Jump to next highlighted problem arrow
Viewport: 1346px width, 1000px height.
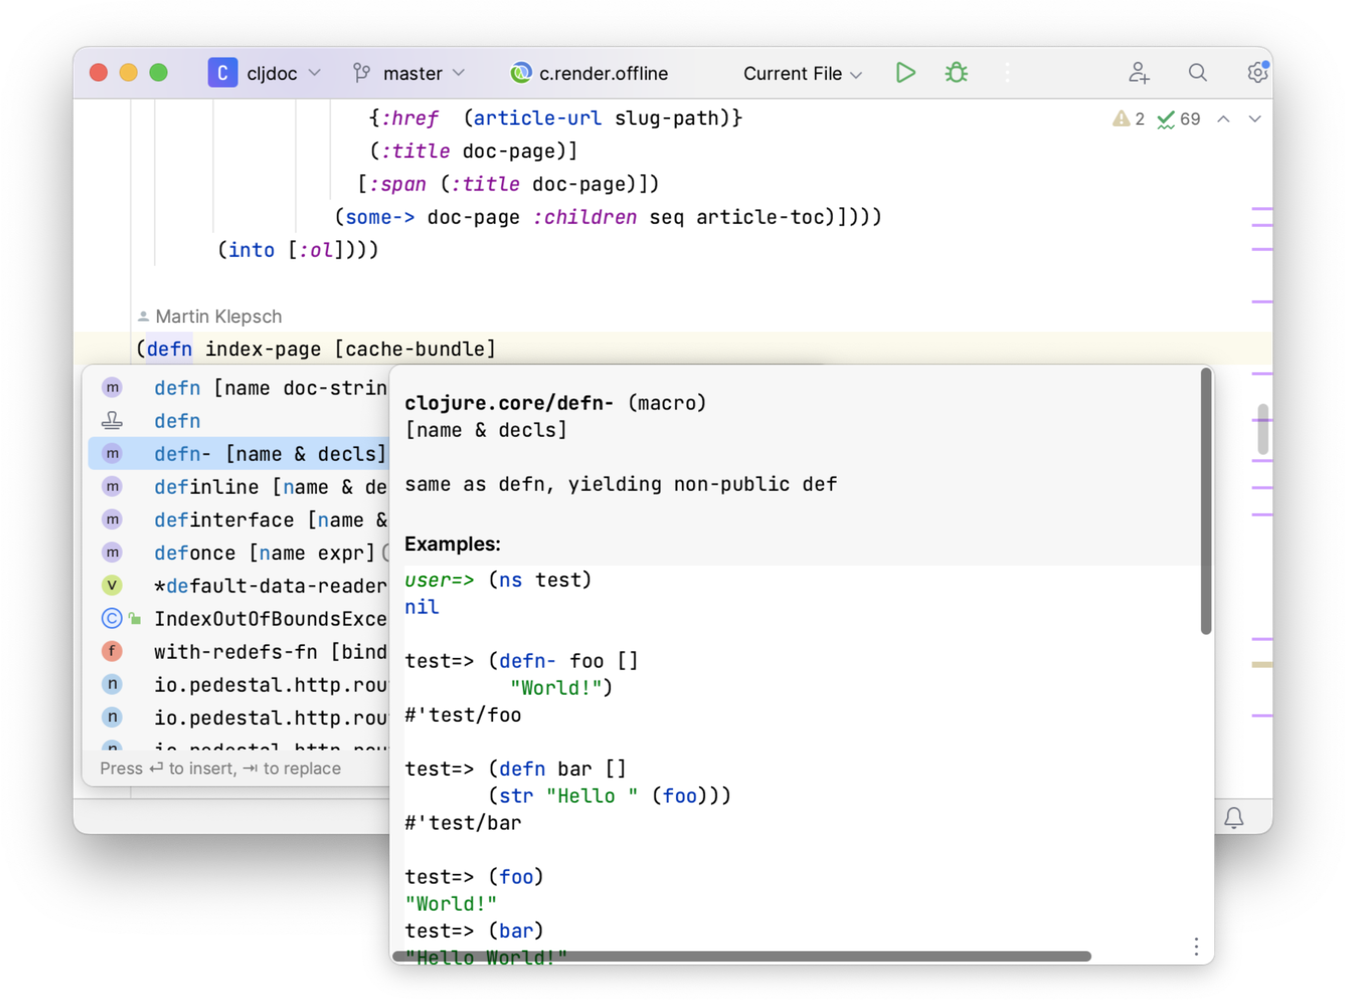(1255, 119)
